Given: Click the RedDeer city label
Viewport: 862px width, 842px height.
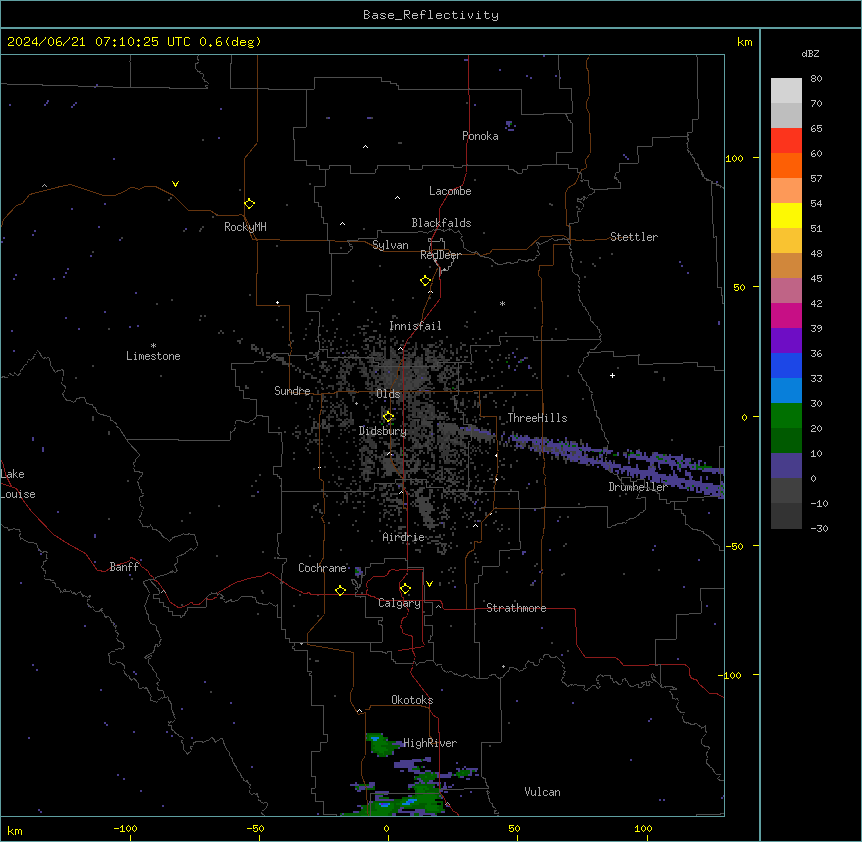Looking at the screenshot, I should 440,255.
